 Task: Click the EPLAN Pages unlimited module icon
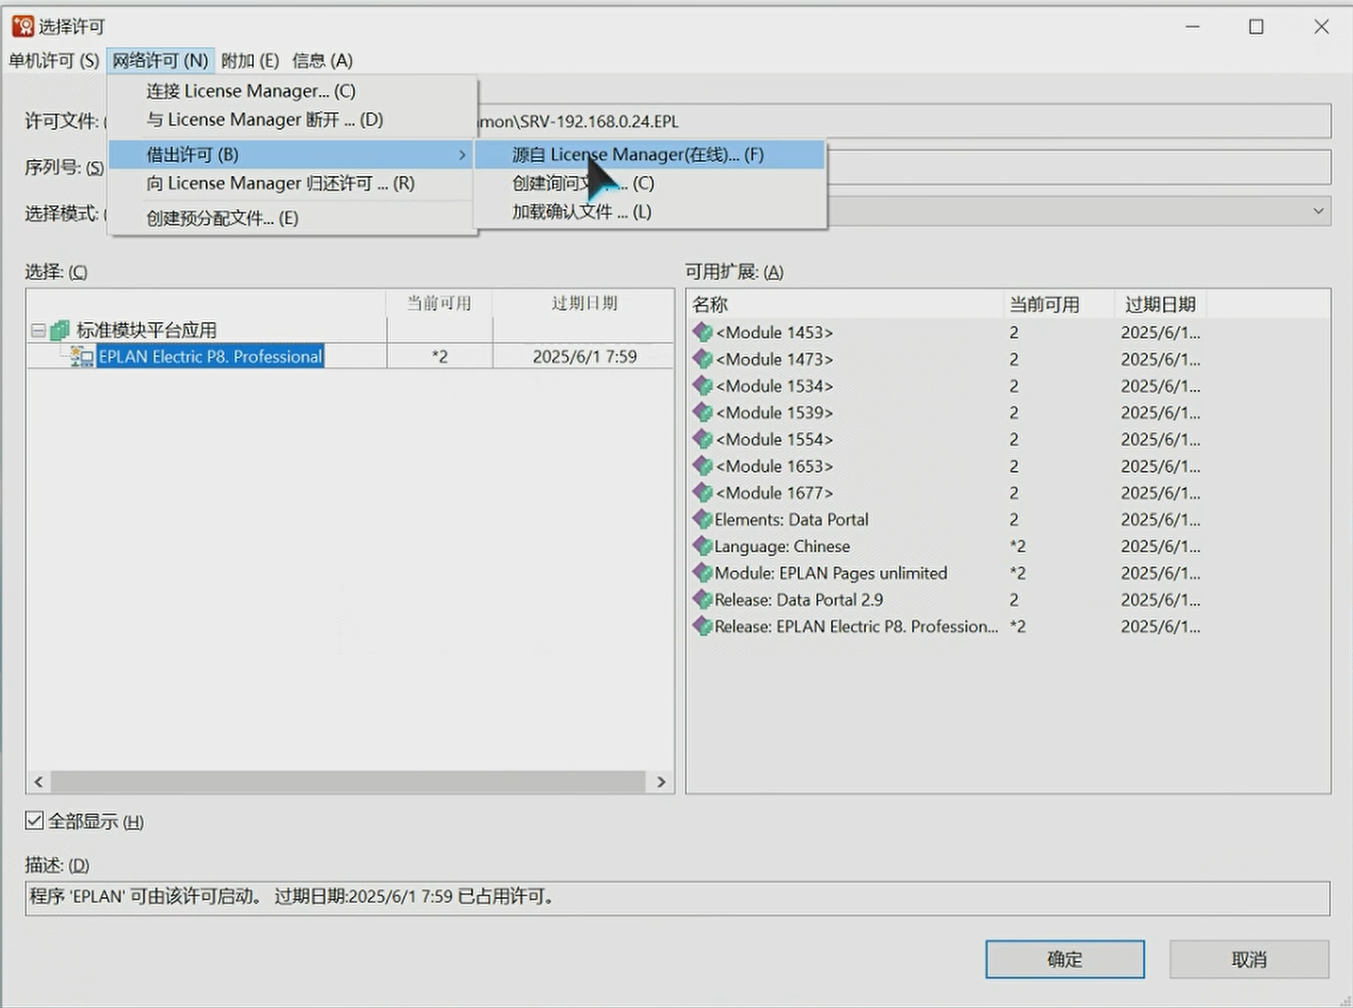pyautogui.click(x=702, y=573)
